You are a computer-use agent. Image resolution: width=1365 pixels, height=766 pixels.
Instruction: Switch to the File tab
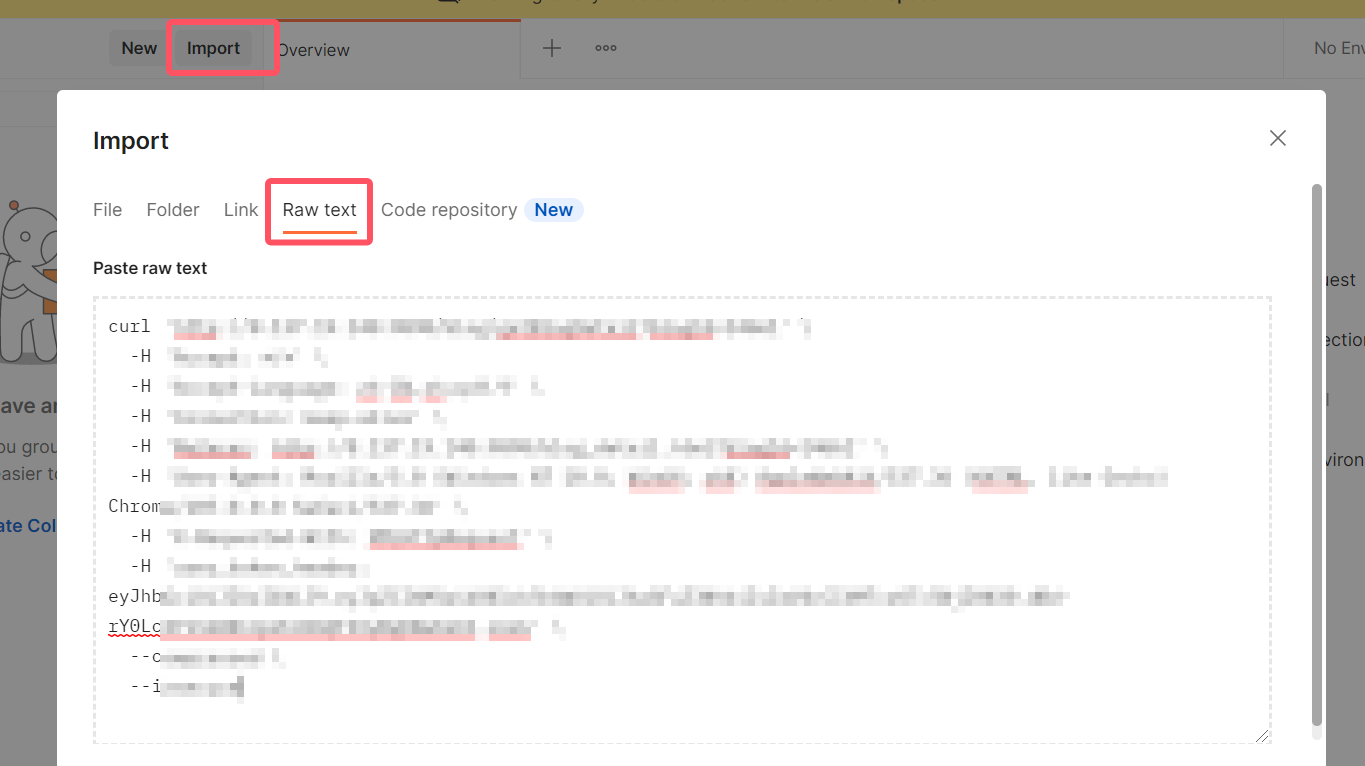point(107,210)
